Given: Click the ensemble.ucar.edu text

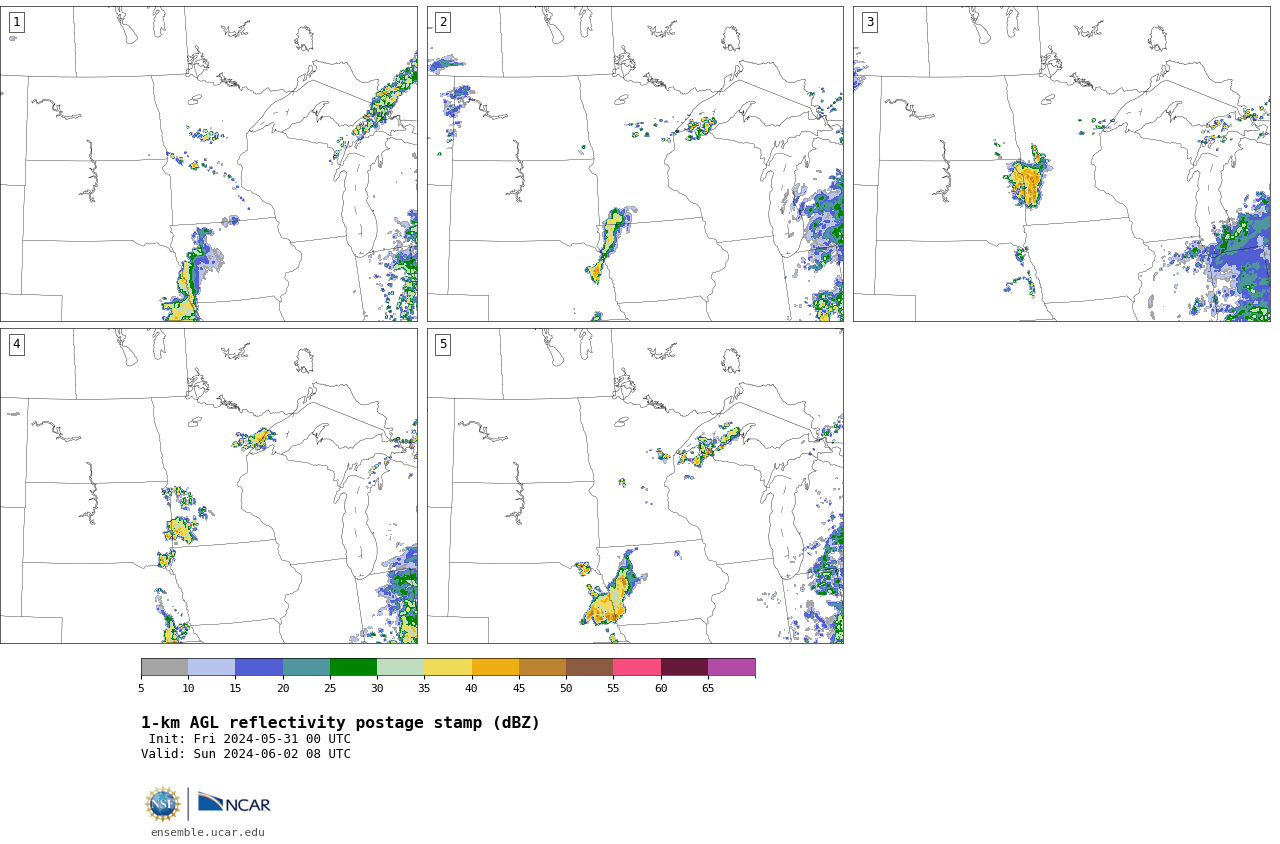Looking at the screenshot, I should (208, 832).
